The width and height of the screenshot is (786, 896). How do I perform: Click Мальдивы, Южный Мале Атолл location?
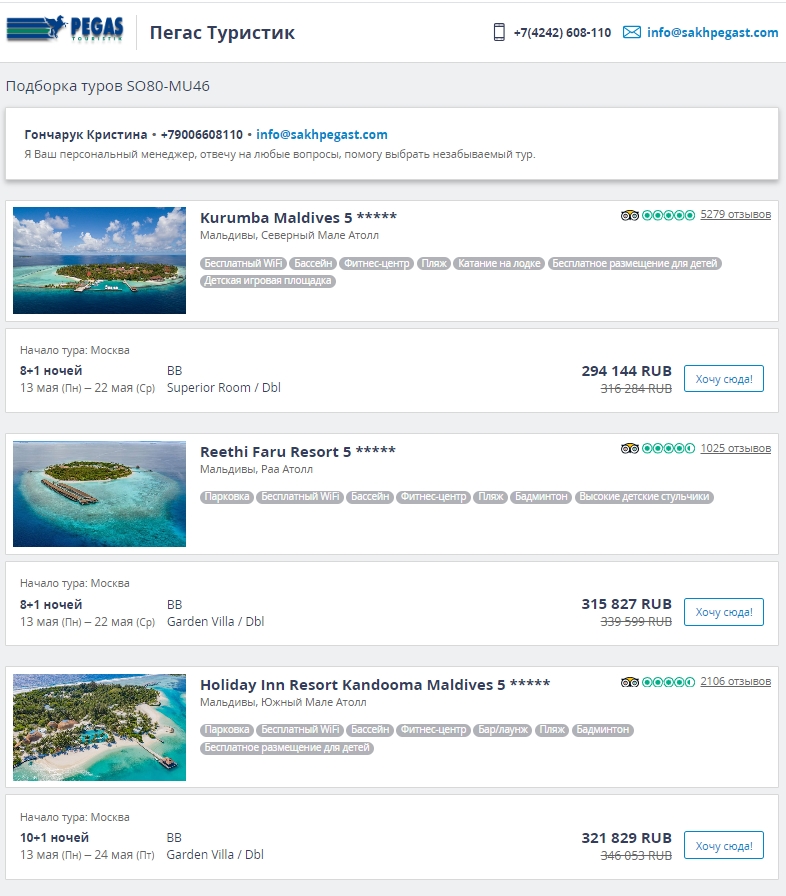(283, 702)
